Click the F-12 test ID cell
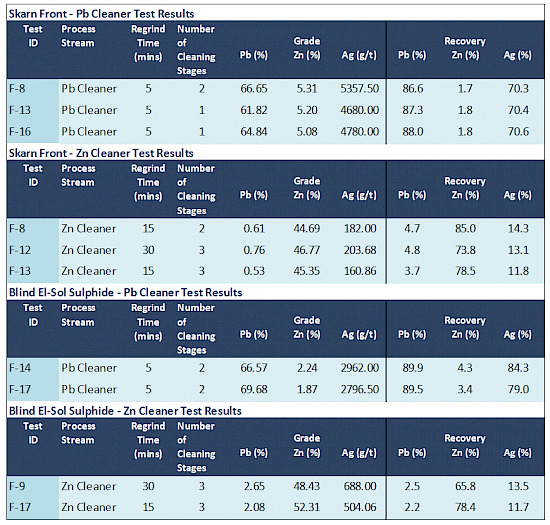550x525 pixels. [x=20, y=250]
